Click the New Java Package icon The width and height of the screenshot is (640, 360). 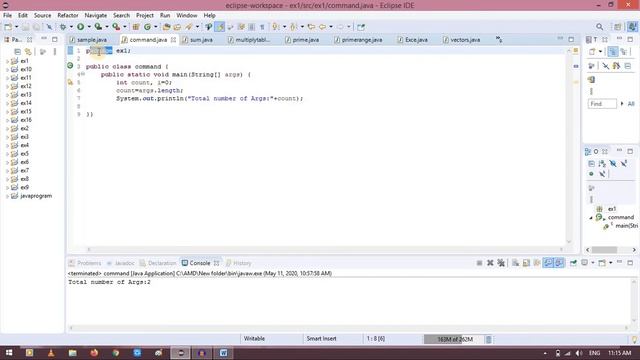pyautogui.click(x=136, y=27)
